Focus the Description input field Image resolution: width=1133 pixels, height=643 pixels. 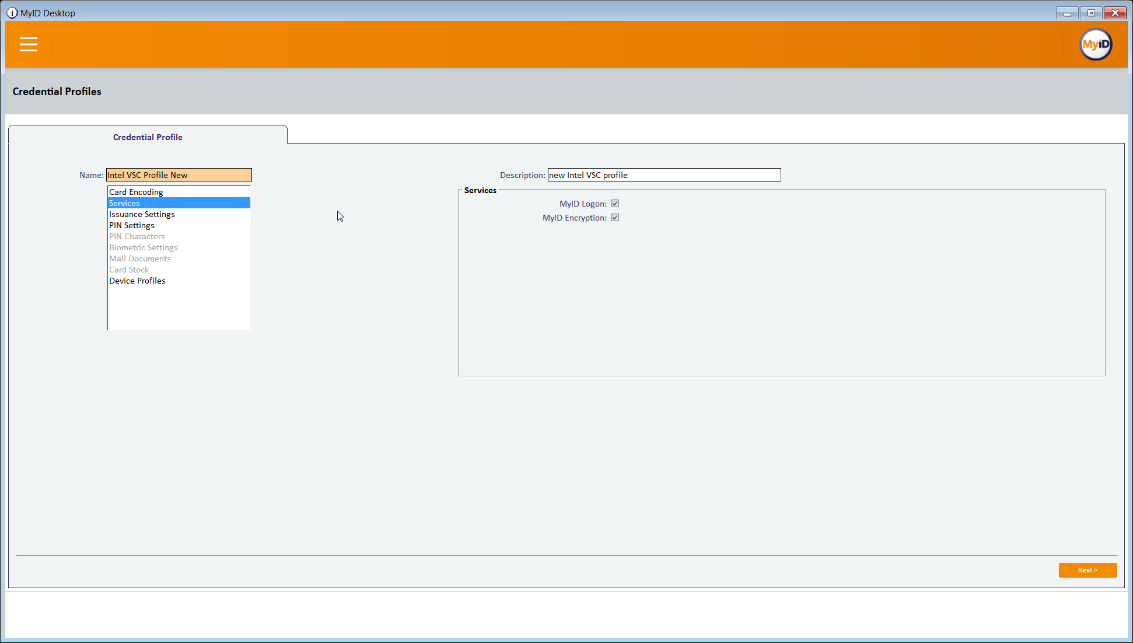[664, 175]
